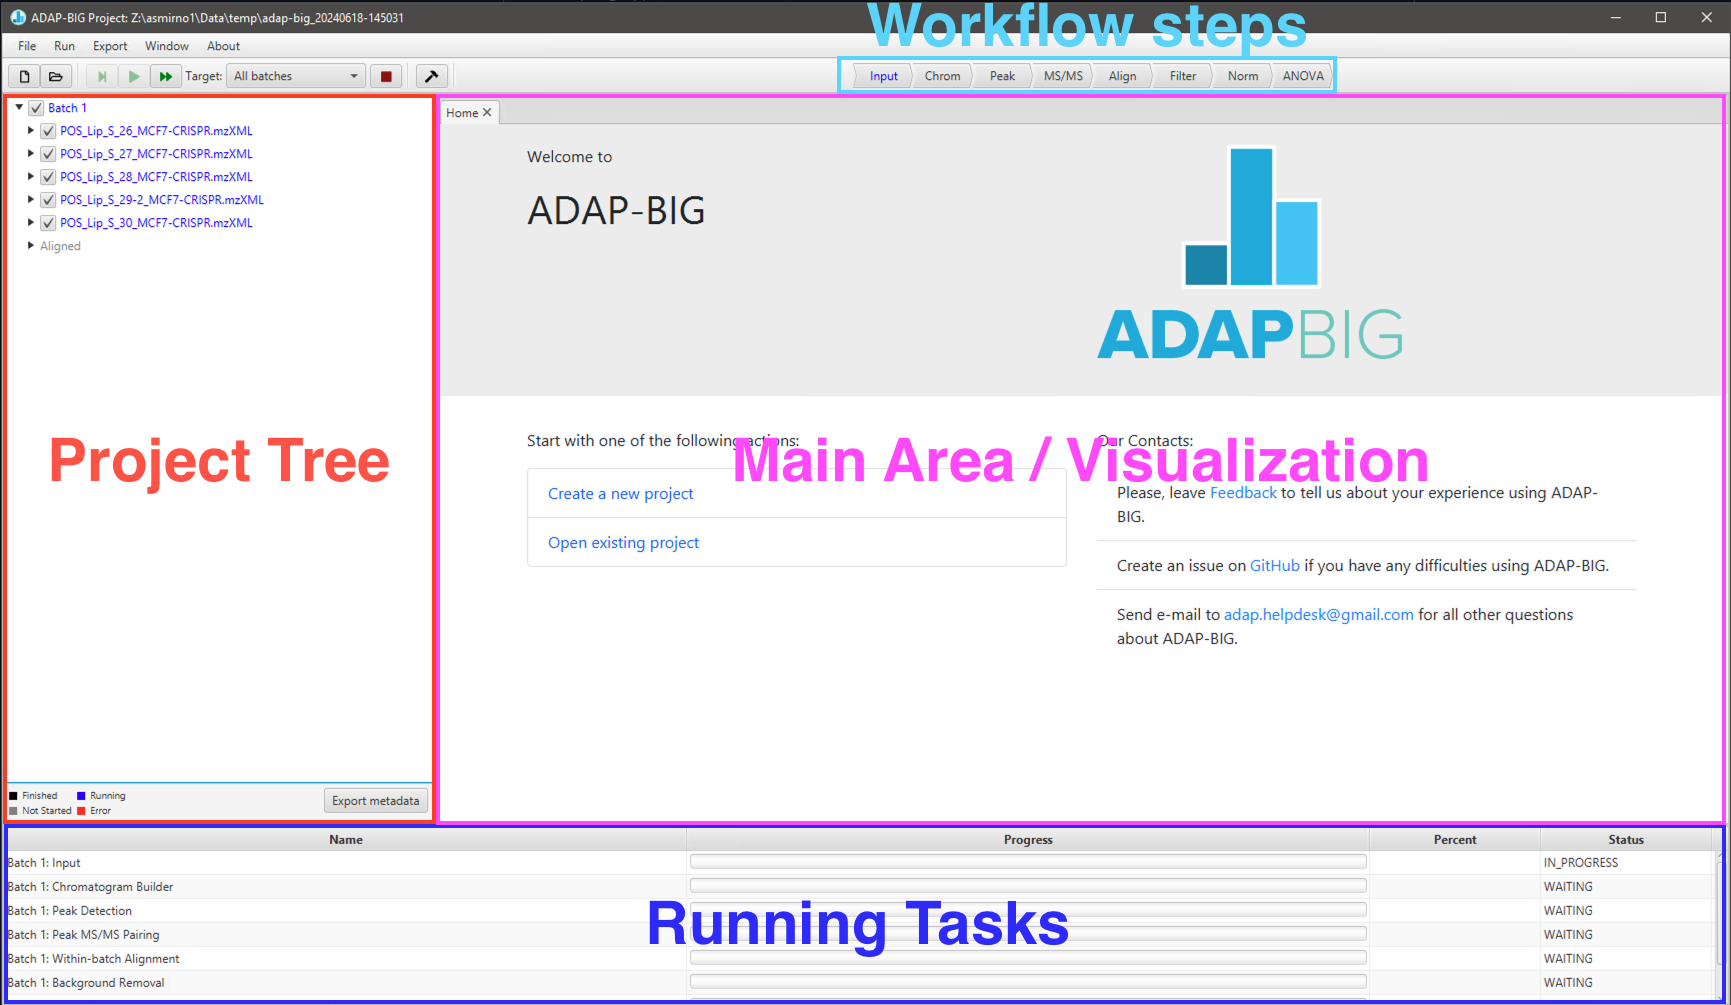Uncheck POS_Lip_S_27_MCF7-CRISPR.mzXML checkbox
The width and height of the screenshot is (1731, 1005).
48,154
